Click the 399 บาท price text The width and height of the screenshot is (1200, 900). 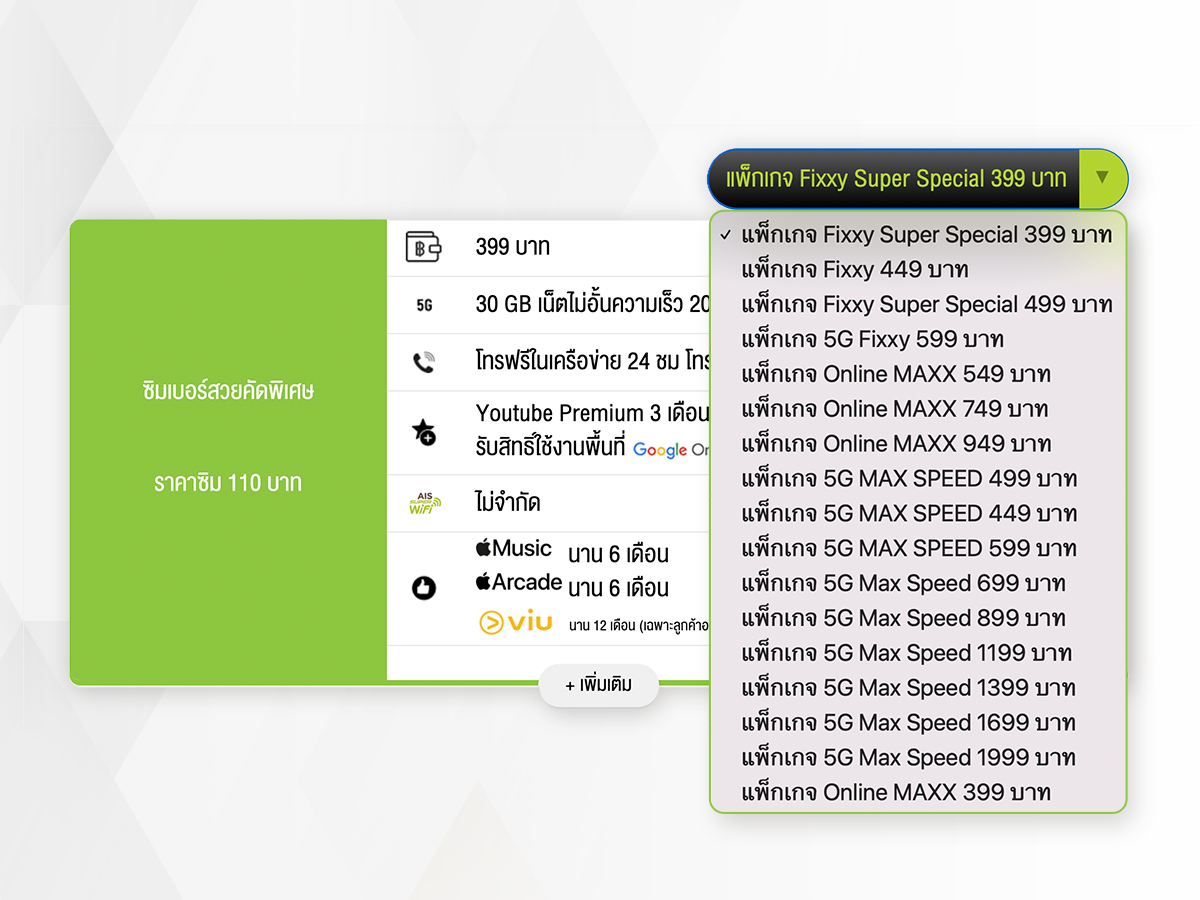513,247
